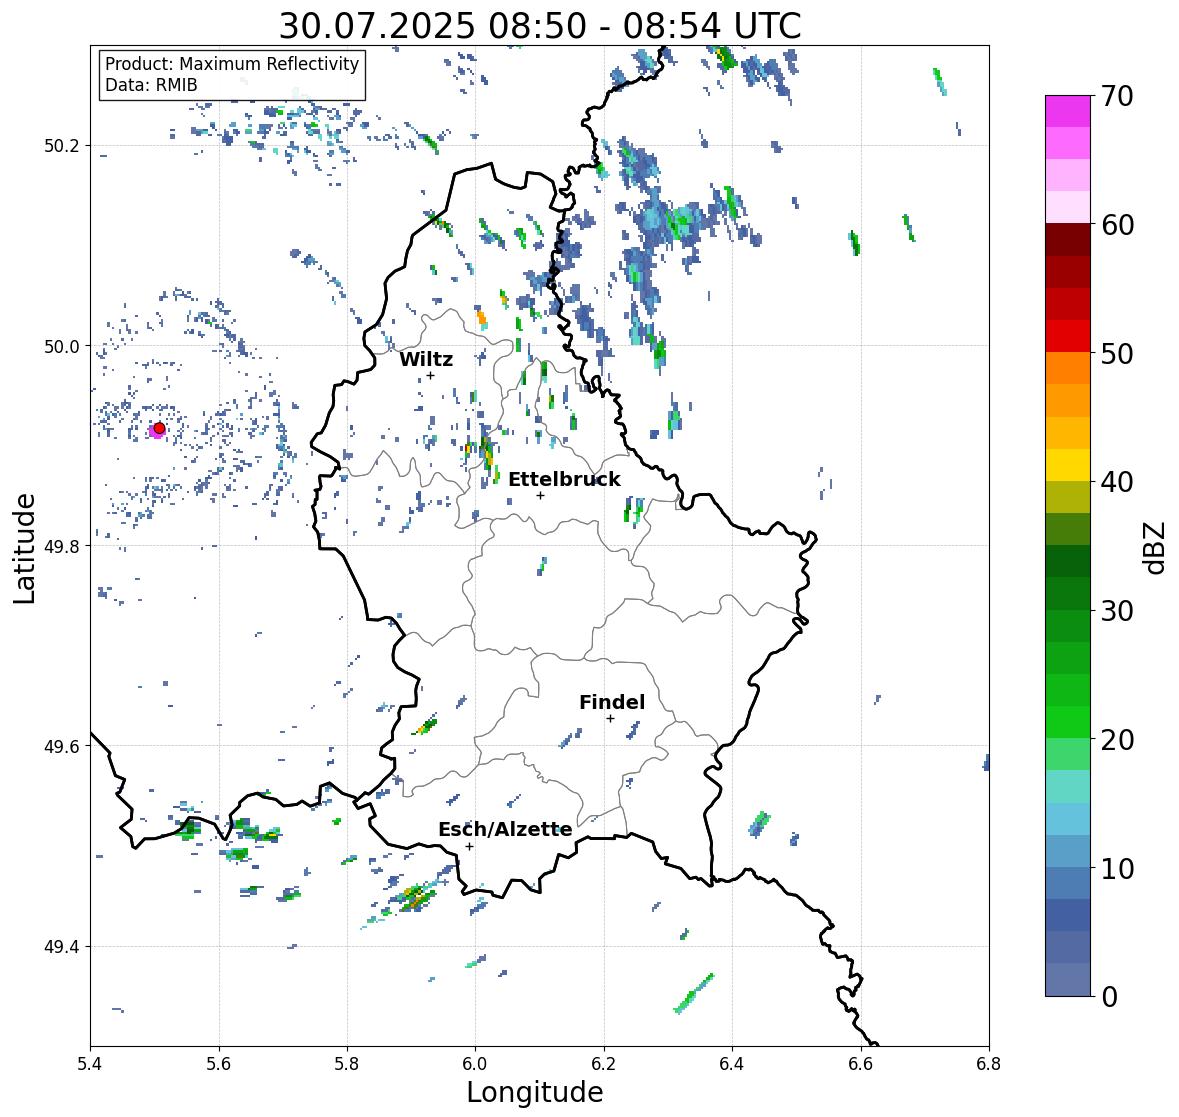
Task: Click the Longitude axis label
Action: point(535,1092)
